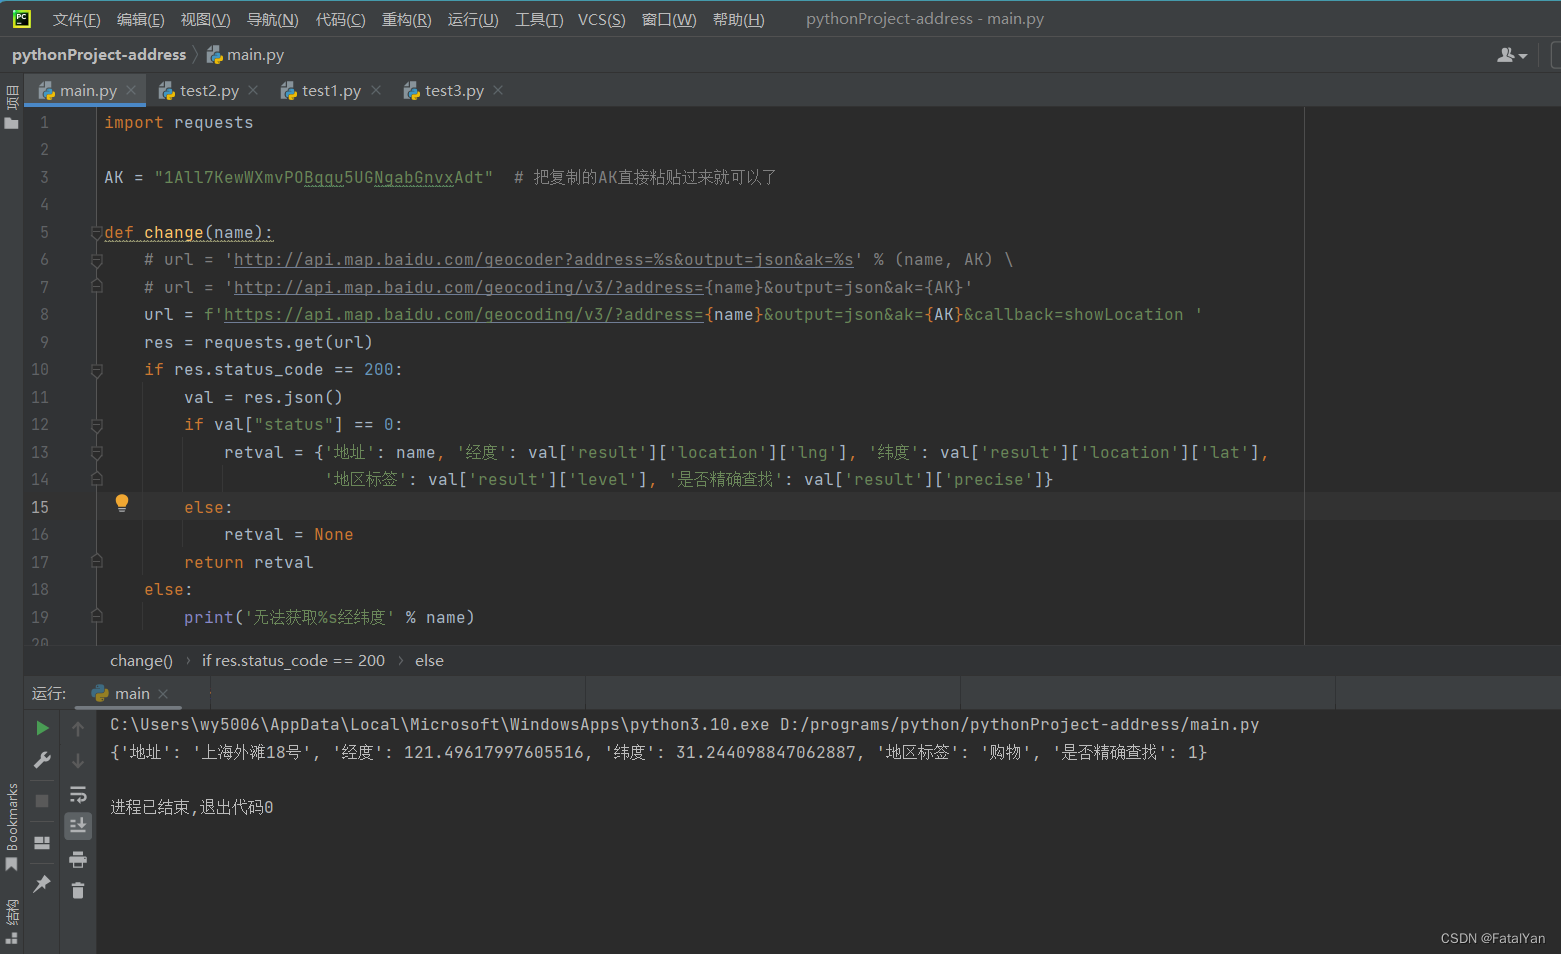Click PyCharm logo in title bar
Image resolution: width=1561 pixels, height=954 pixels.
coord(21,18)
